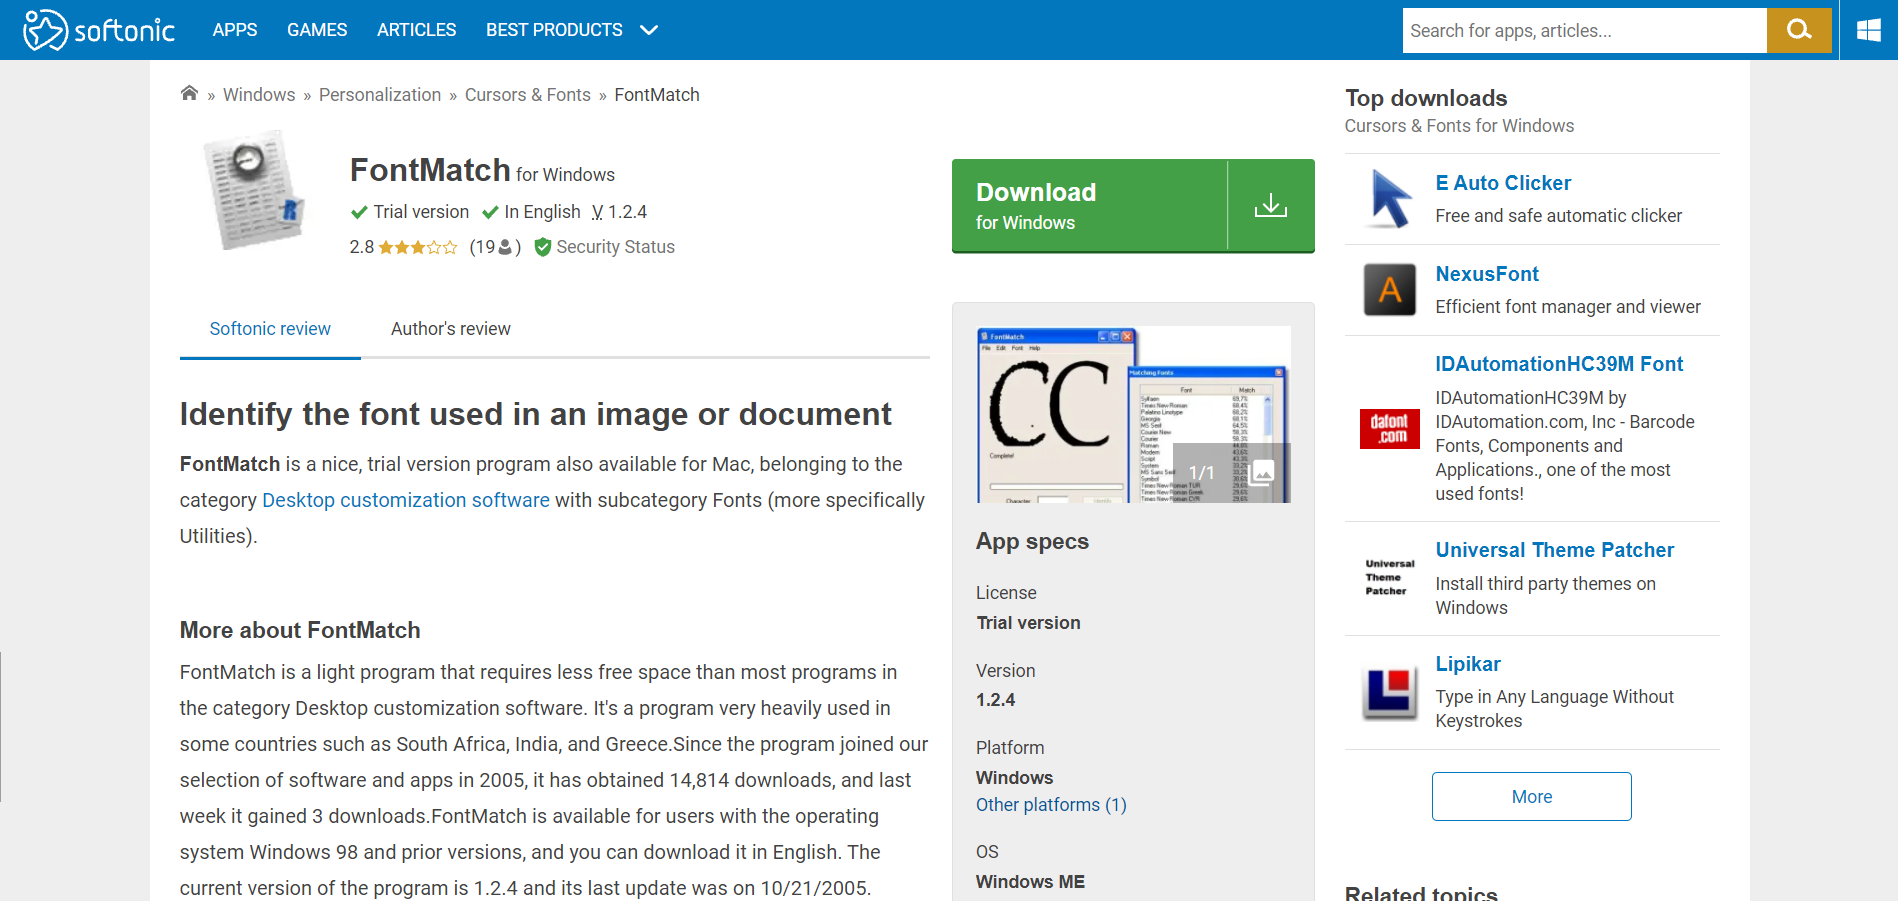Click the Windows platform icon in header
1898x901 pixels.
pos(1868,30)
